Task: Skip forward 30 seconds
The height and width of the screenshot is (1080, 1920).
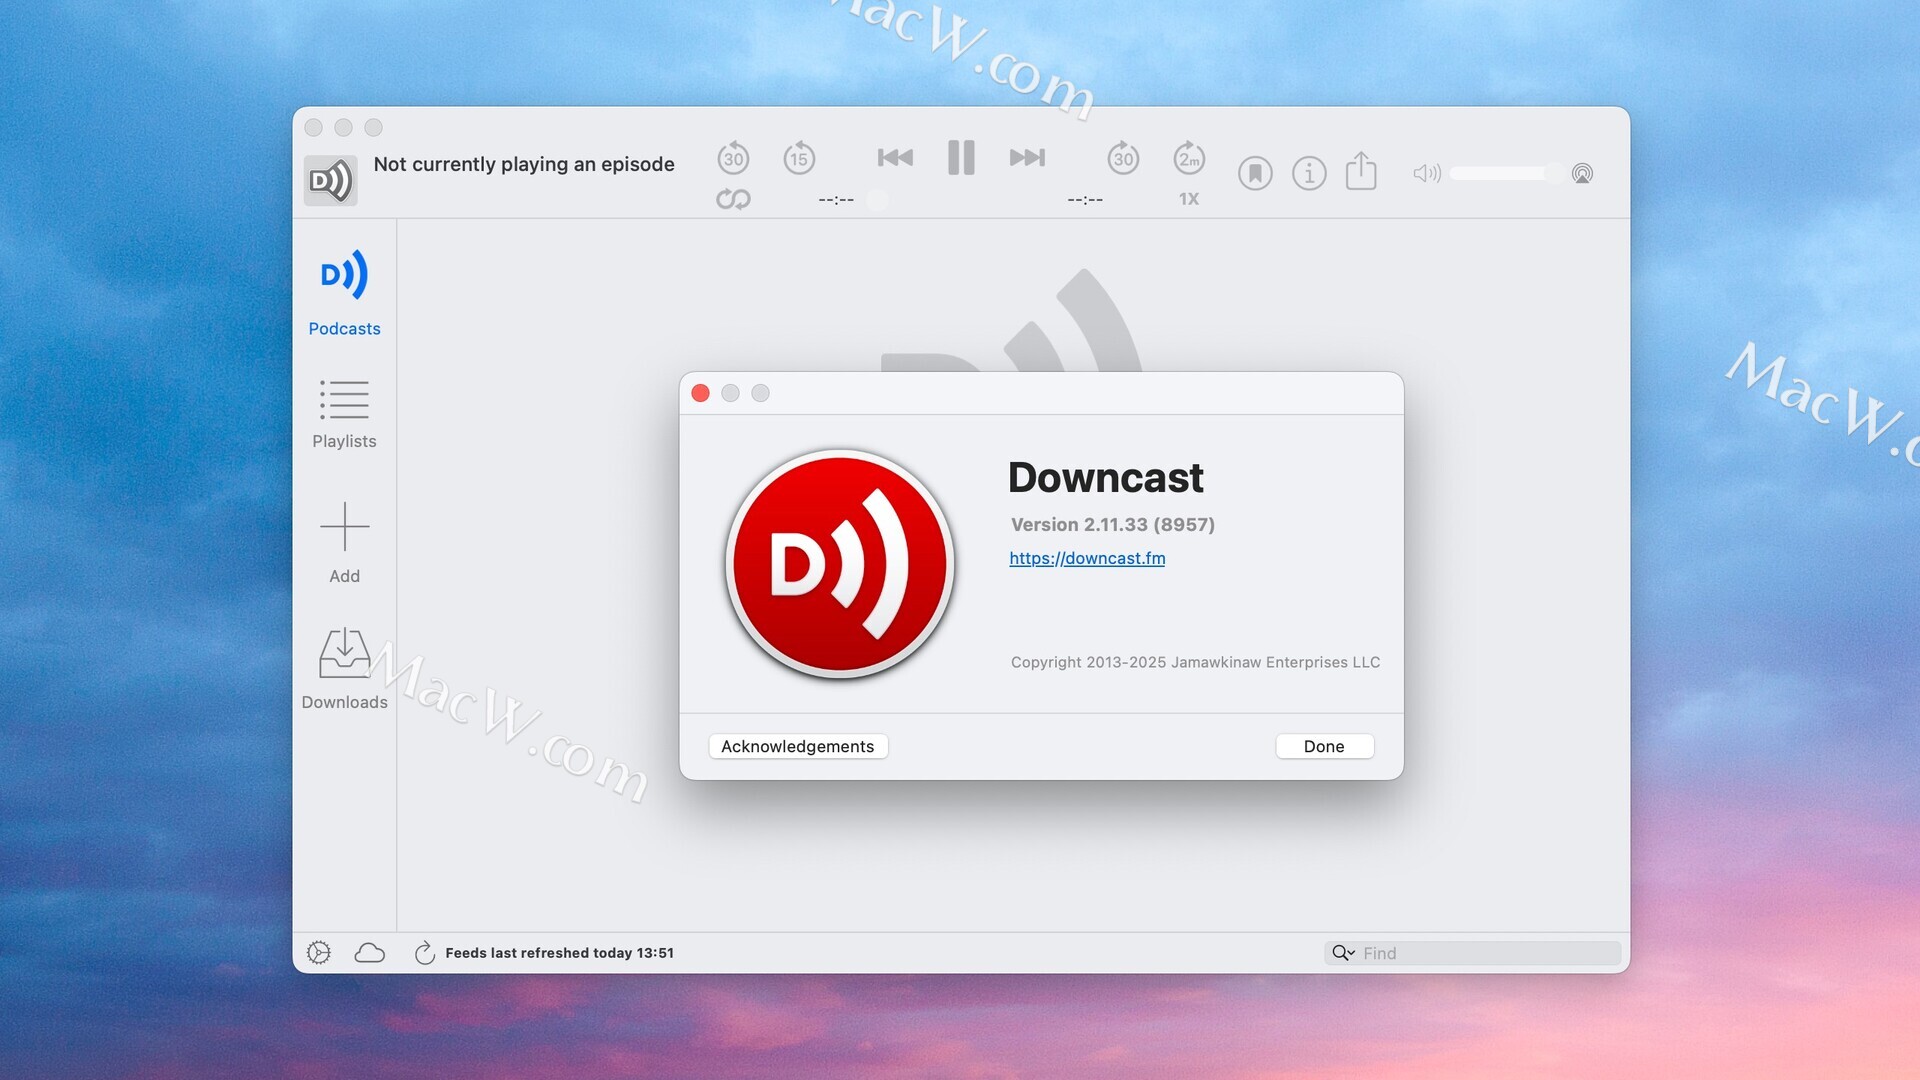Action: [x=1123, y=158]
